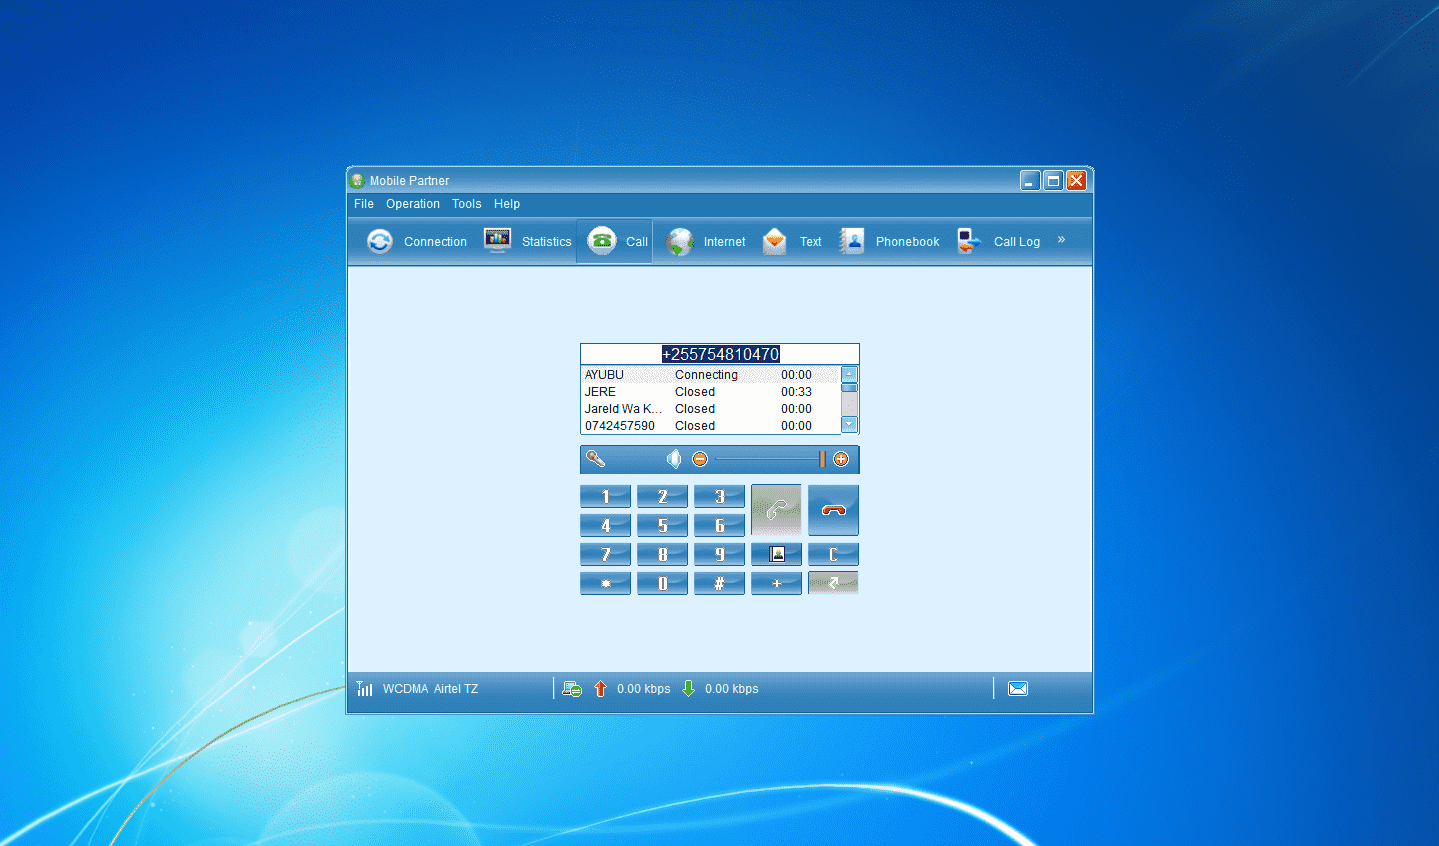The width and height of the screenshot is (1439, 846).
Task: Clear the number with the C button
Action: coord(833,554)
